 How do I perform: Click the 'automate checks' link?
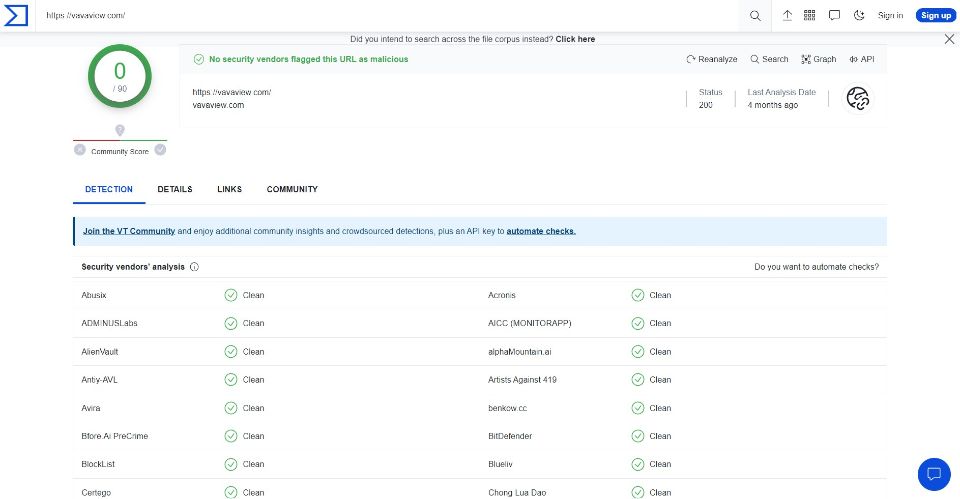tap(541, 231)
